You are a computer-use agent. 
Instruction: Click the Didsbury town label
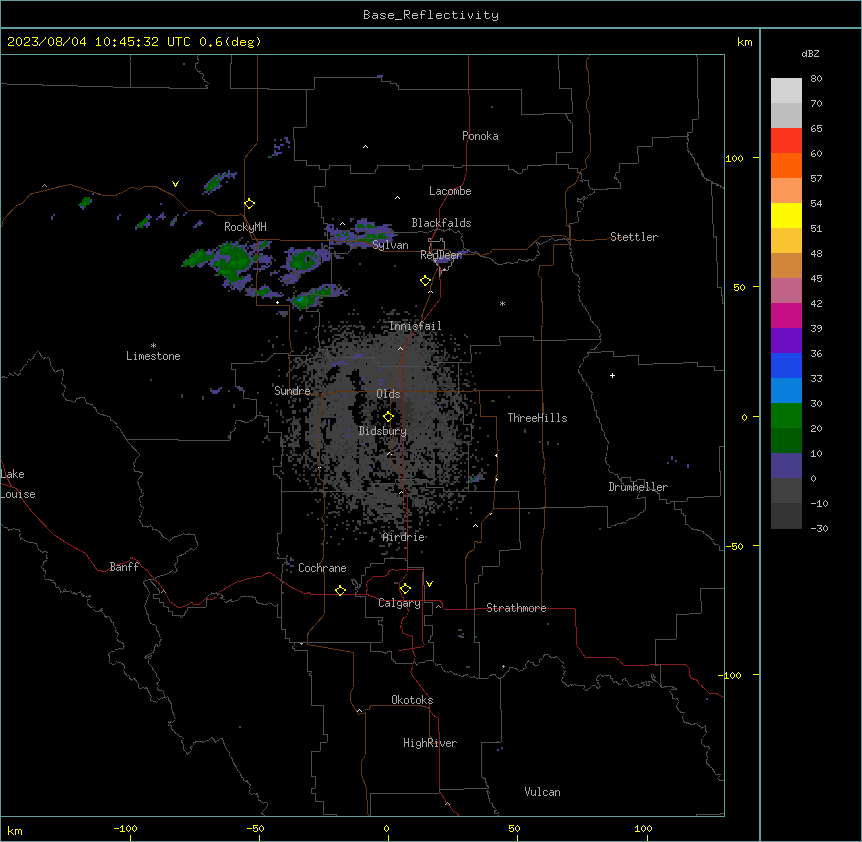click(382, 431)
